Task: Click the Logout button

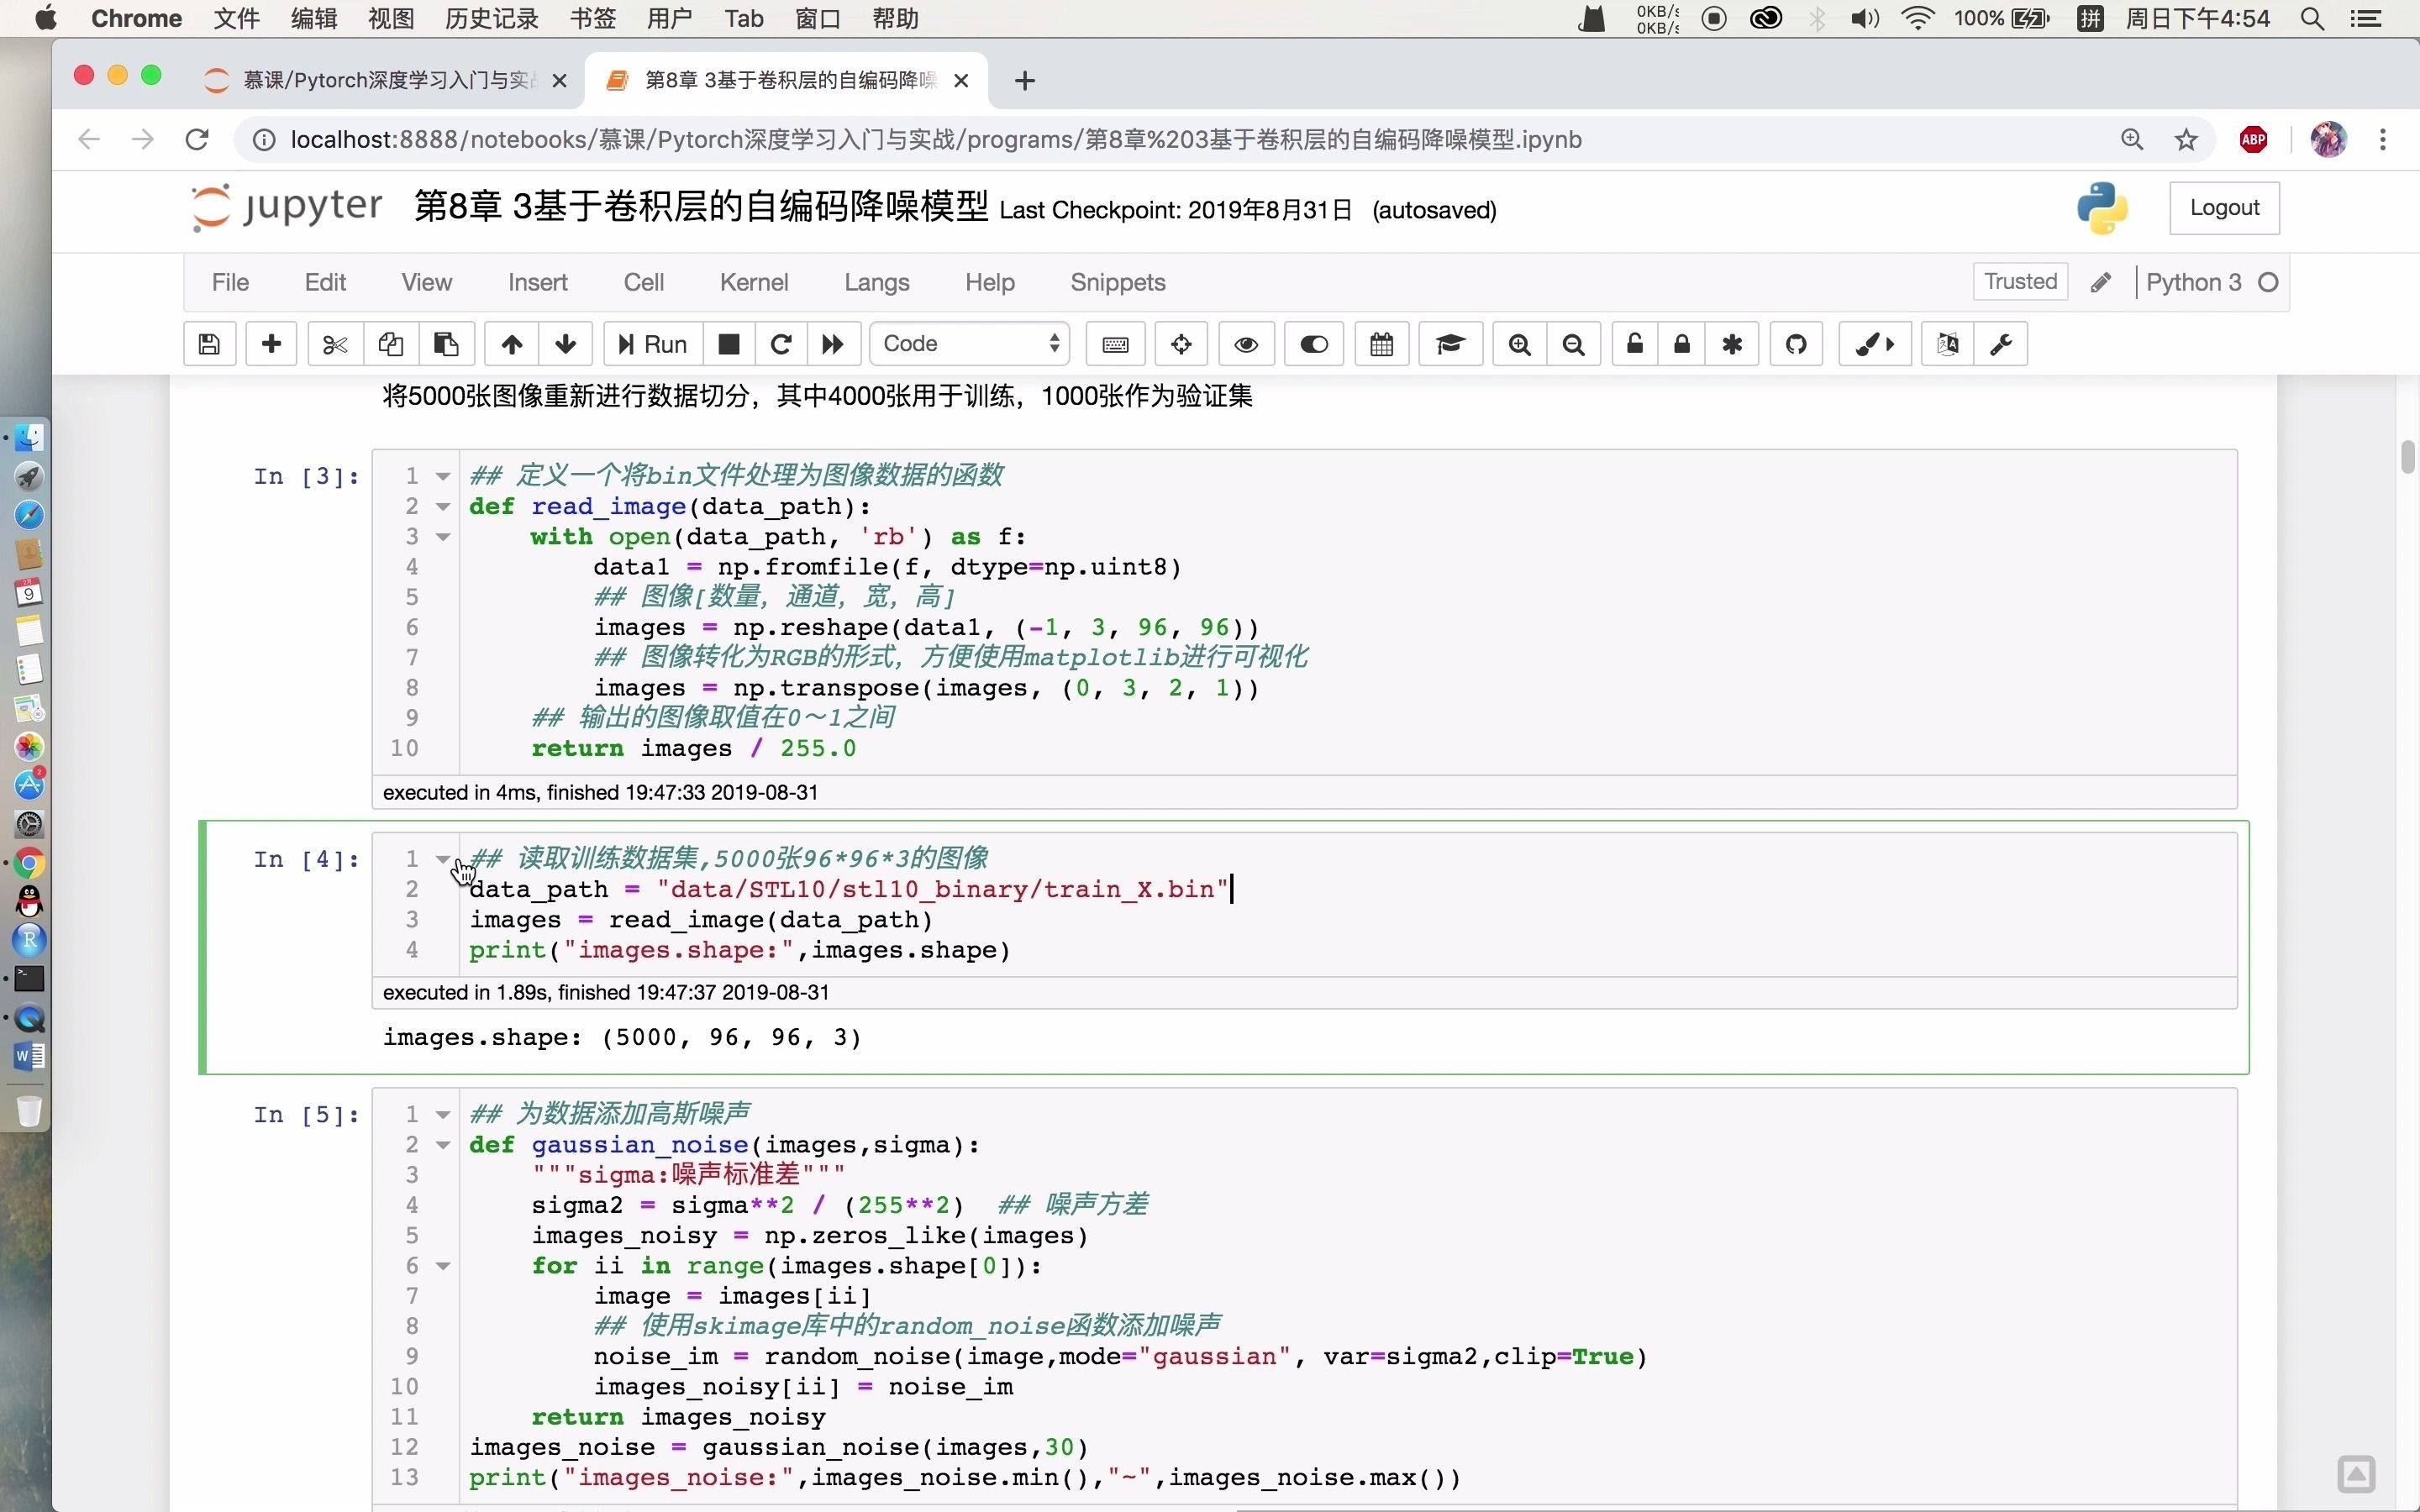Action: (2223, 208)
